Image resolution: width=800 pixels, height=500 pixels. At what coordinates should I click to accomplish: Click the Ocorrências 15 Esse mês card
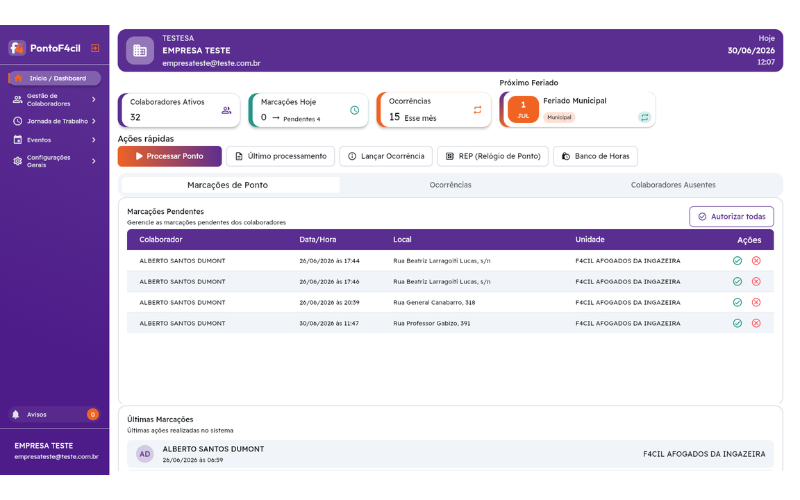434,110
